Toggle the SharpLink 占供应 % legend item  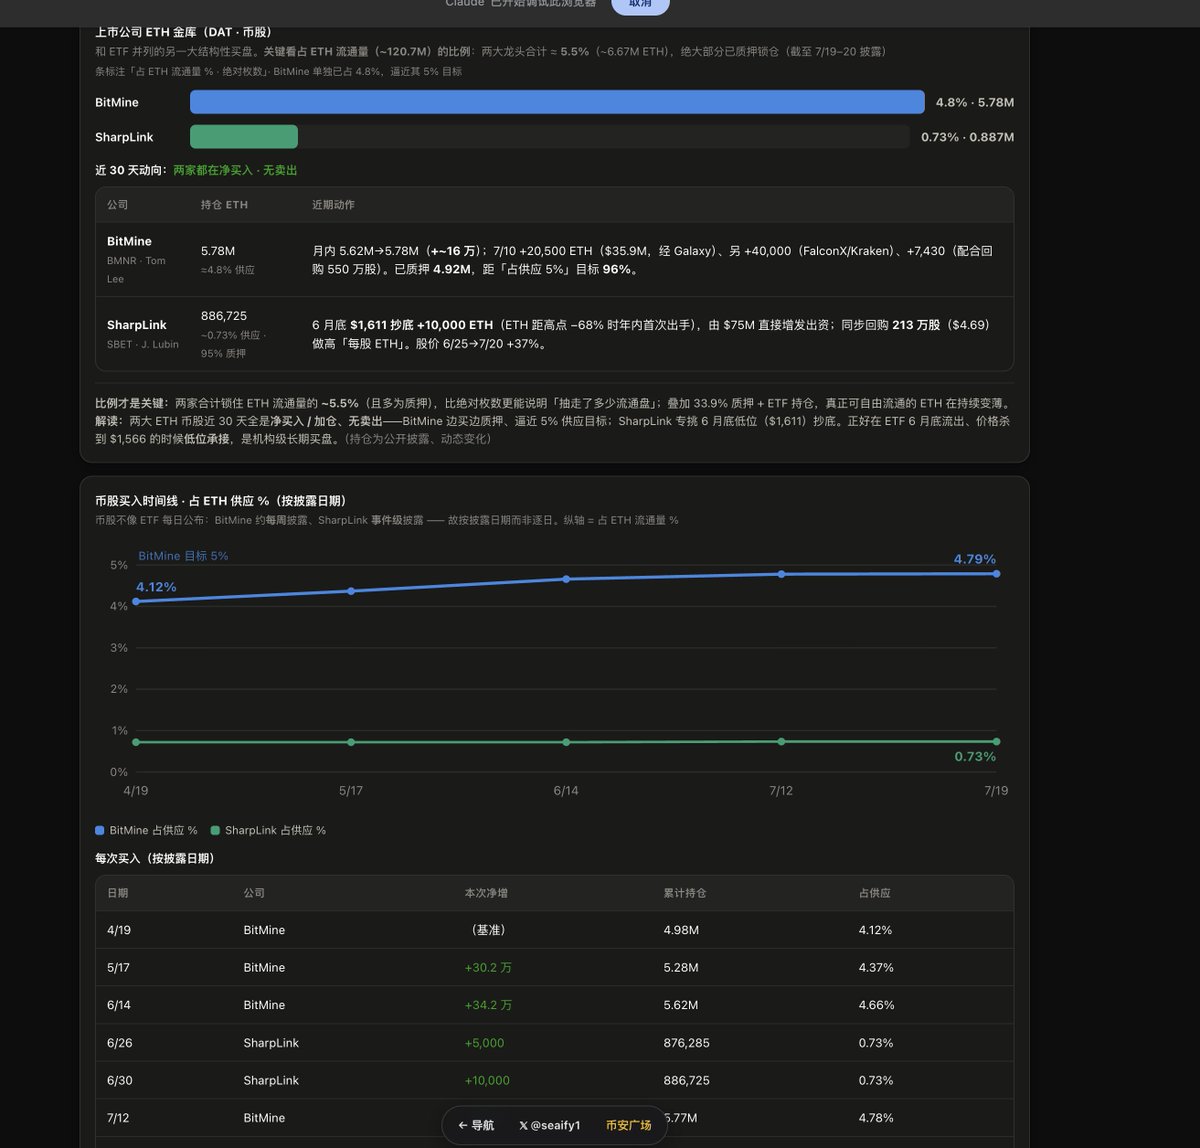[268, 830]
